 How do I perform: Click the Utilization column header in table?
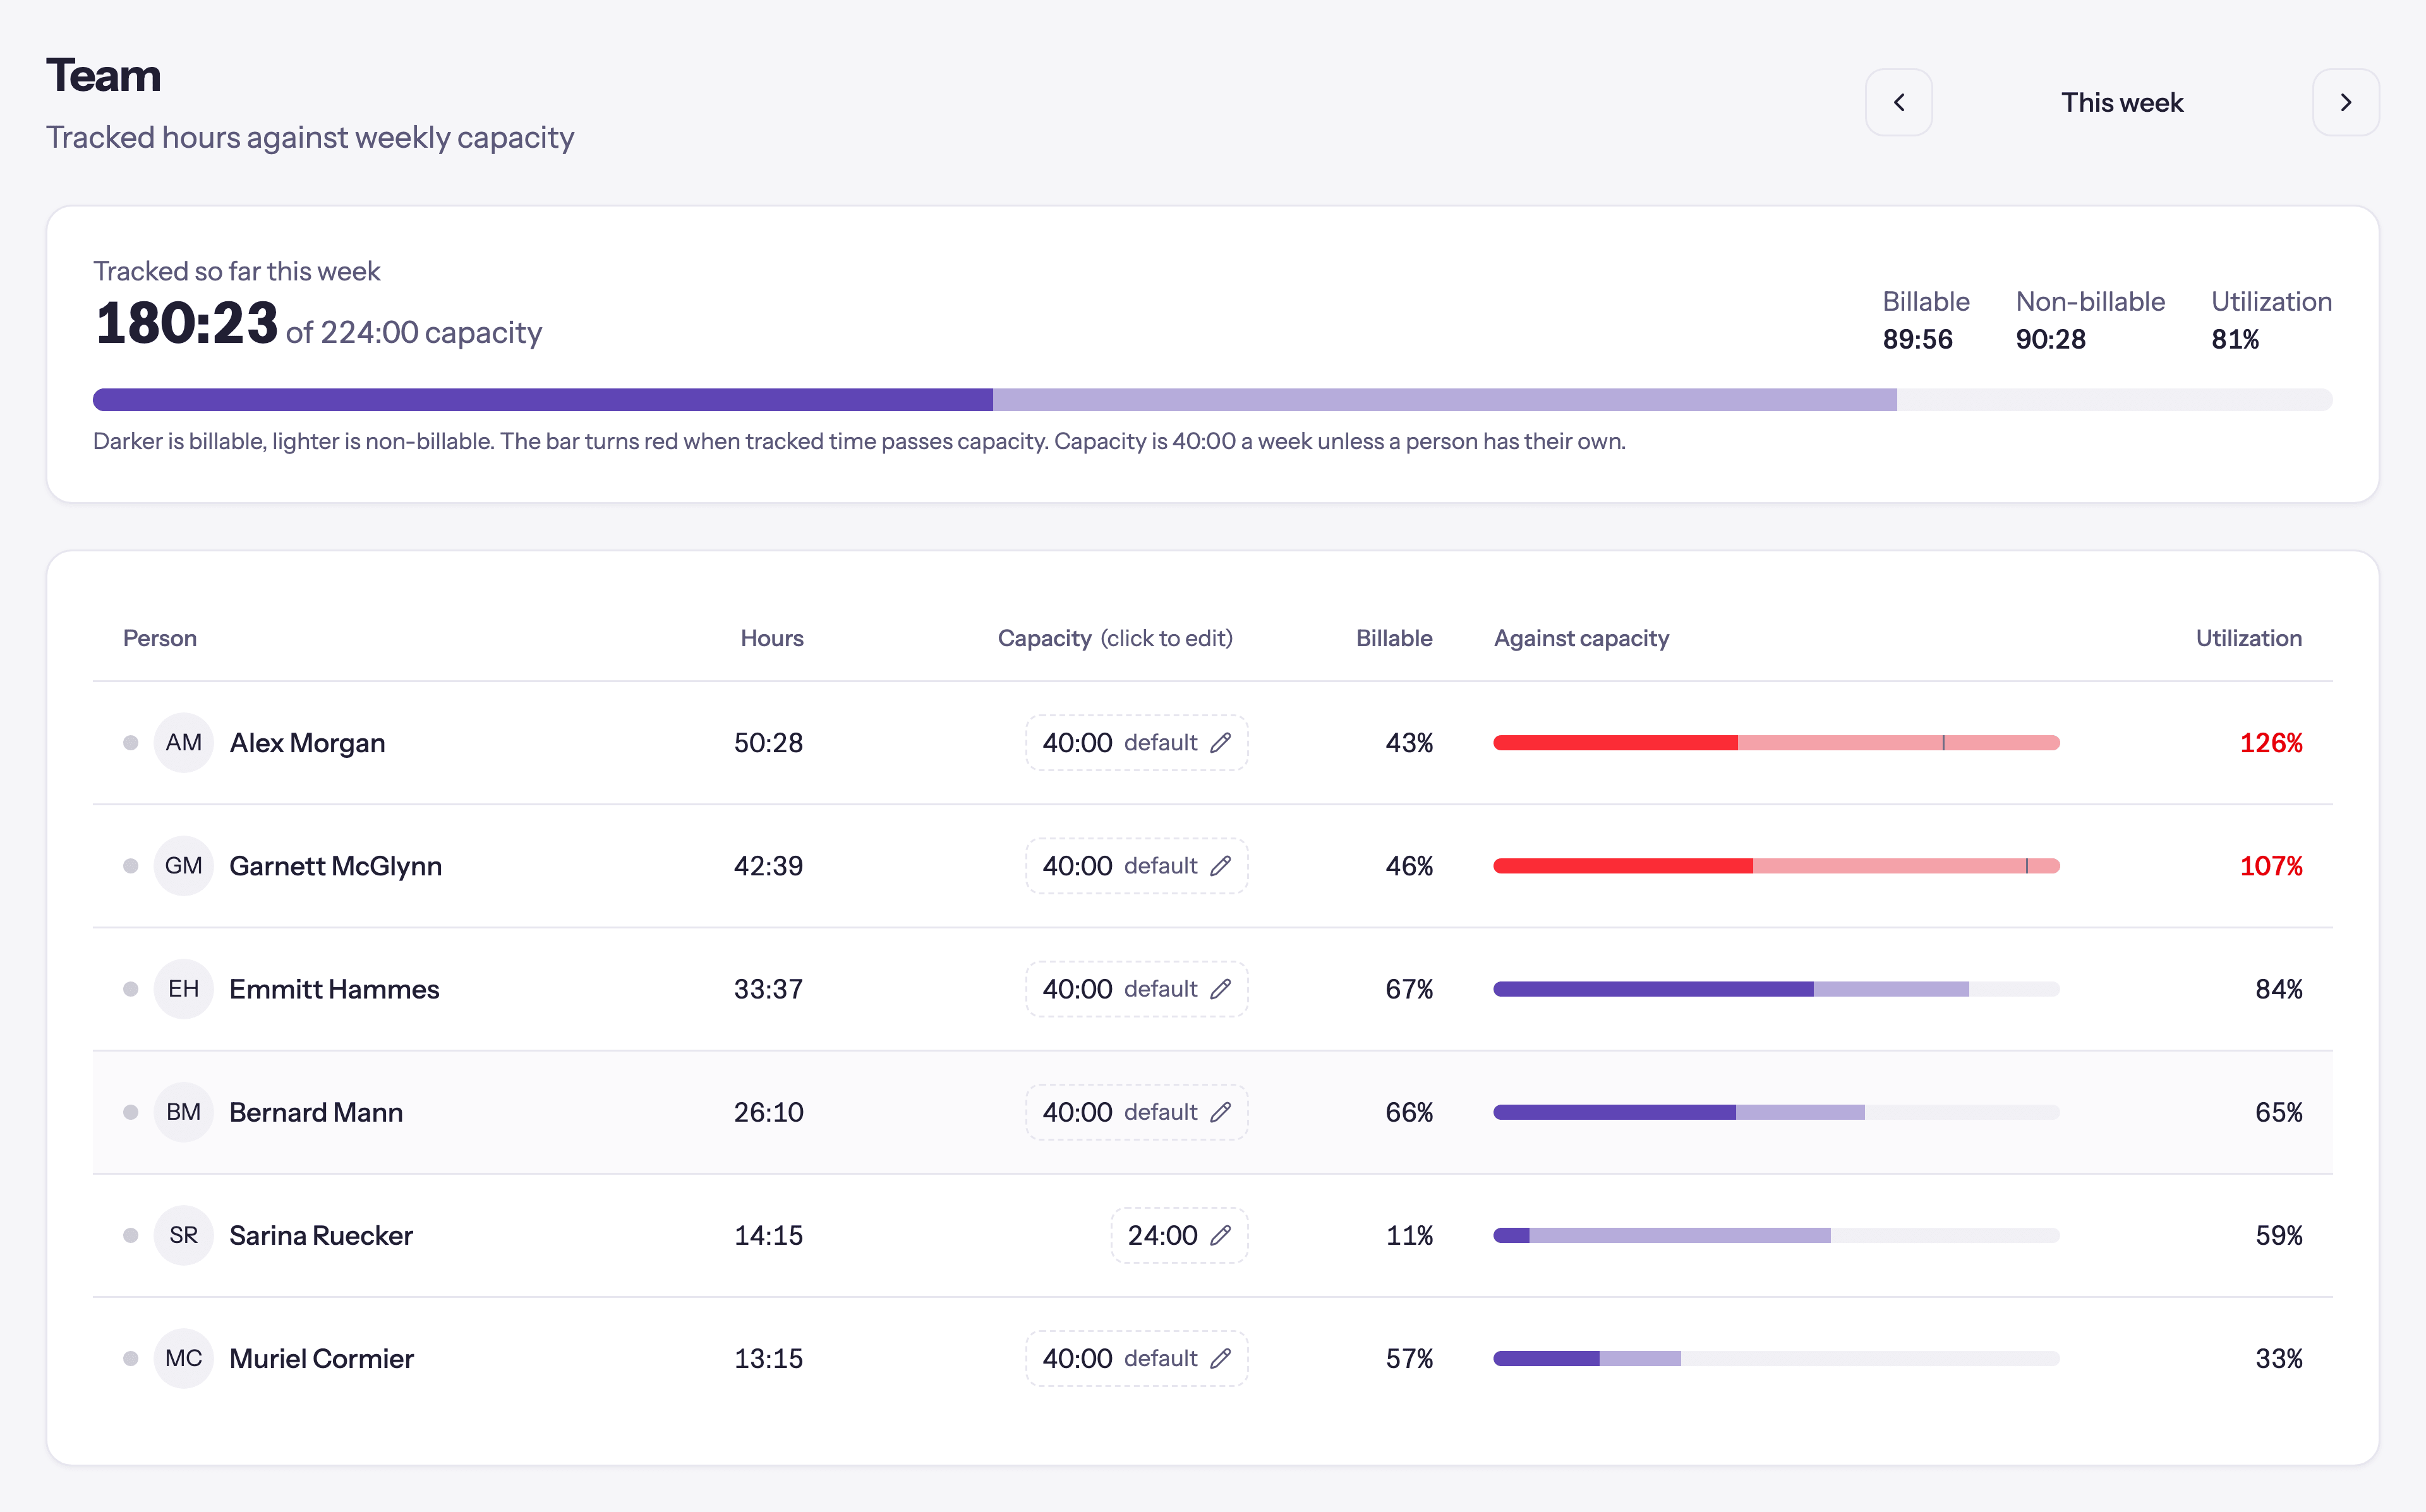[2248, 638]
